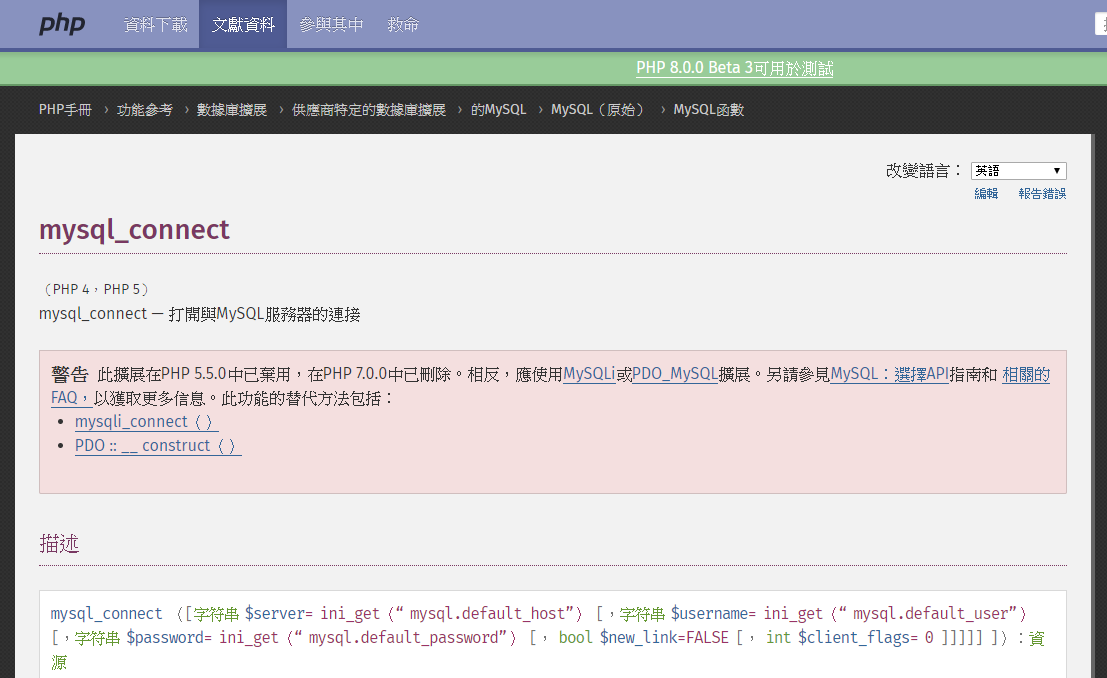
Task: Go to 功能參考 breadcrumb
Action: pyautogui.click(x=145, y=109)
